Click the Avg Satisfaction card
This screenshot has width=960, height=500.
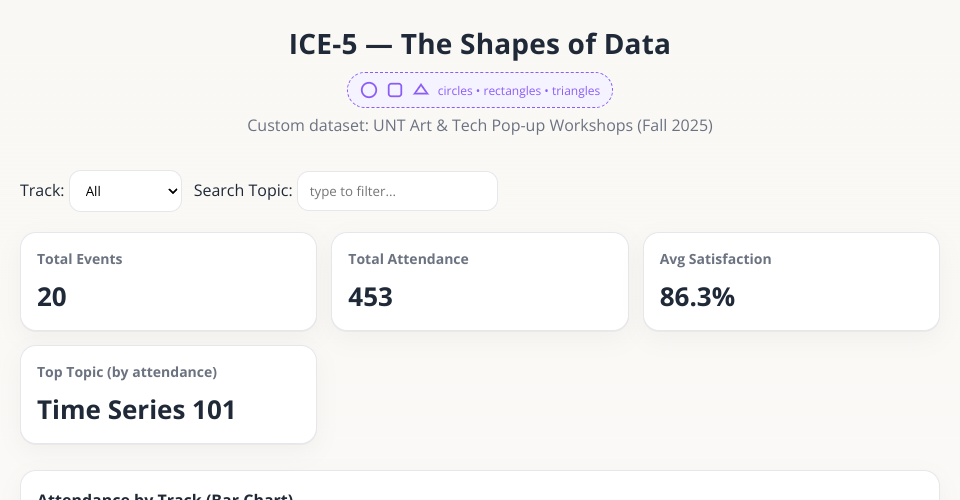(x=791, y=281)
